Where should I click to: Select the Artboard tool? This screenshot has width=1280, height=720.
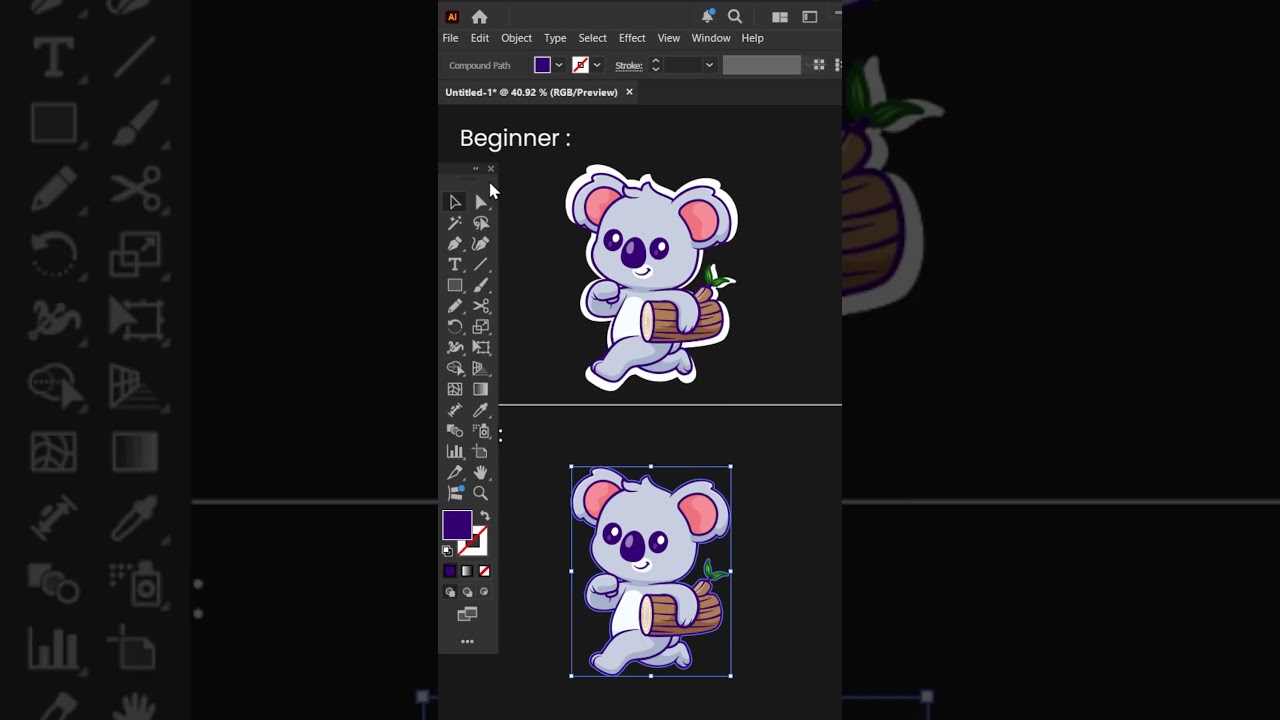[x=481, y=452]
